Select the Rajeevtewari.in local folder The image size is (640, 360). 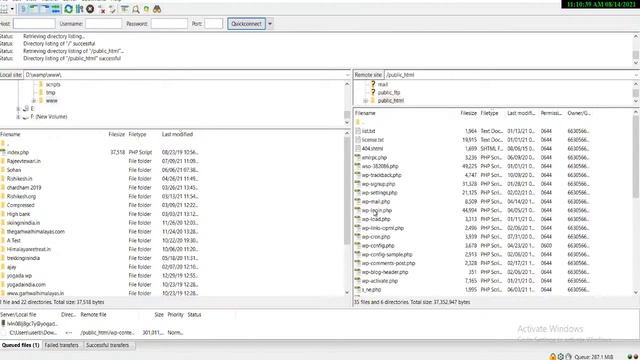24,161
